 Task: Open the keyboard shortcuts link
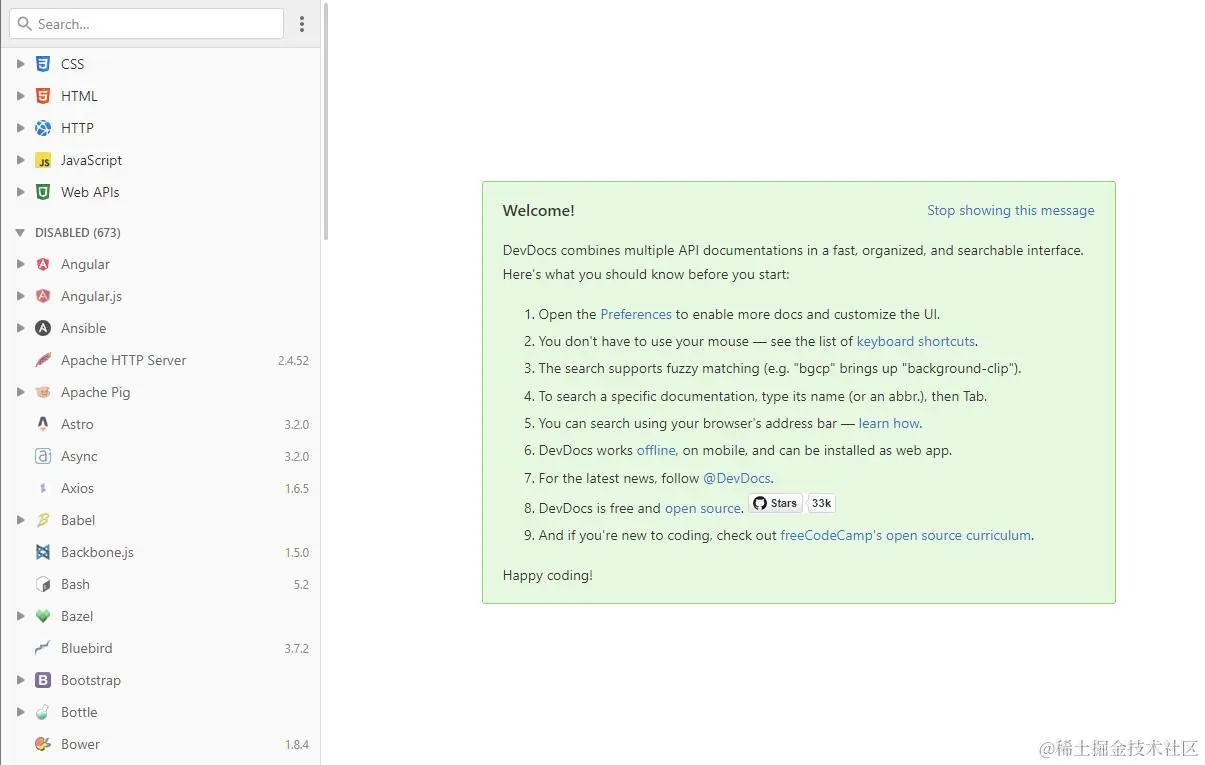(916, 341)
